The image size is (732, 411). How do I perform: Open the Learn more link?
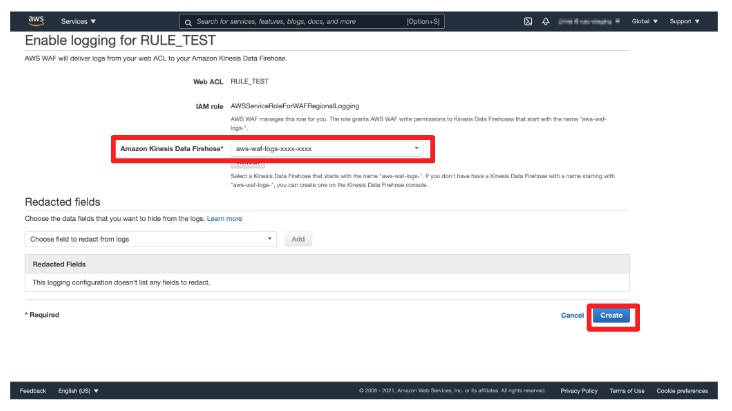point(224,218)
